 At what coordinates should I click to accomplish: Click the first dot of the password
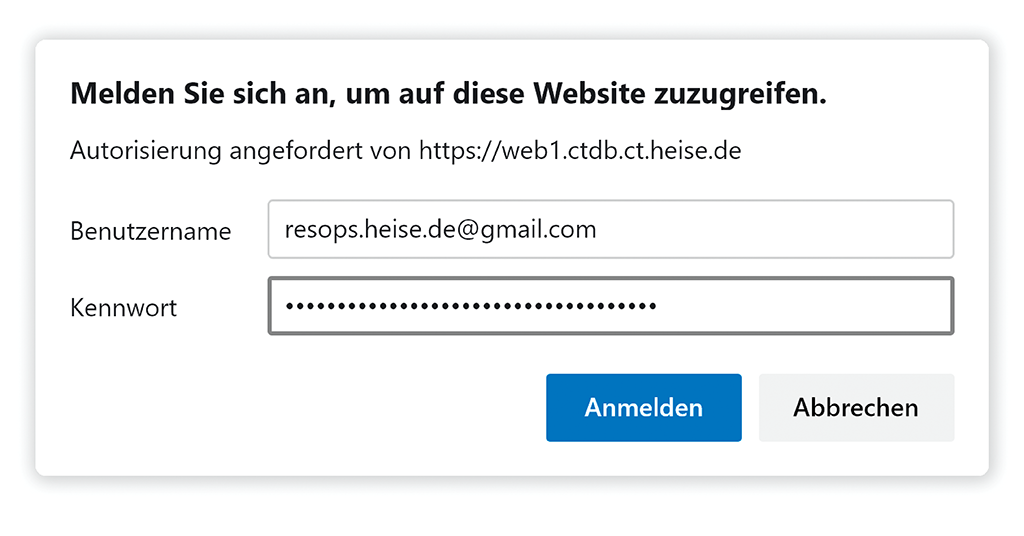point(288,306)
